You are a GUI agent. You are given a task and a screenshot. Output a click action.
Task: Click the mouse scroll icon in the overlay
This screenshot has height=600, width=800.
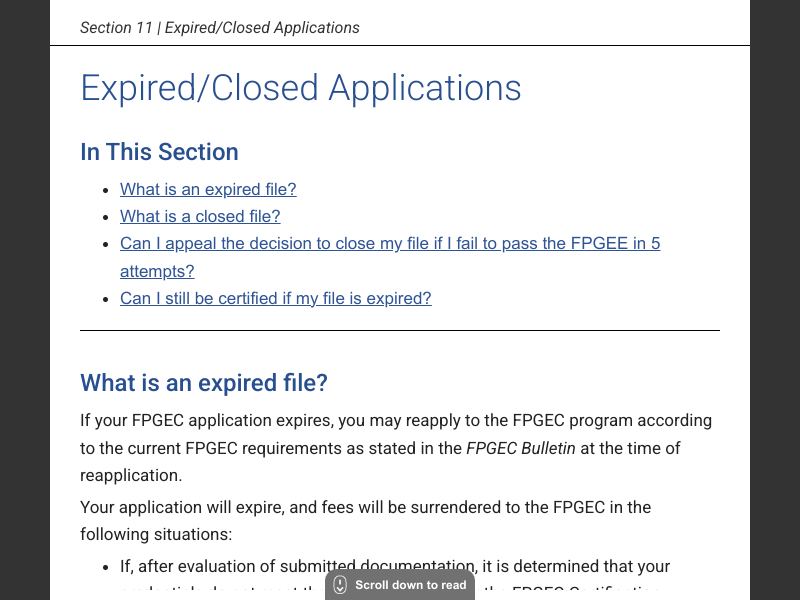click(340, 585)
